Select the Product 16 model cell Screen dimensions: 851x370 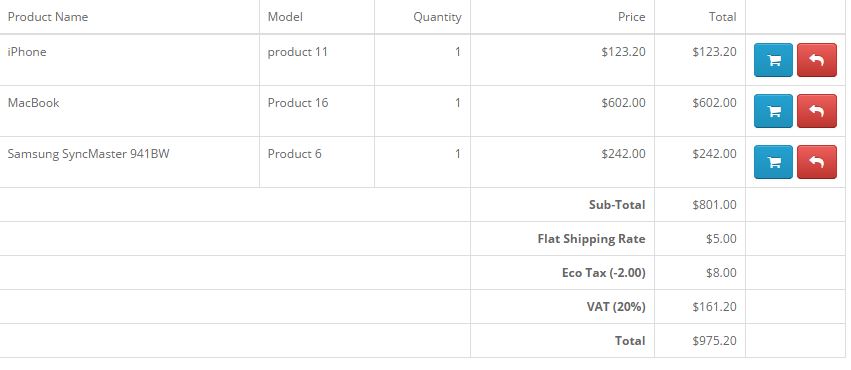click(317, 111)
